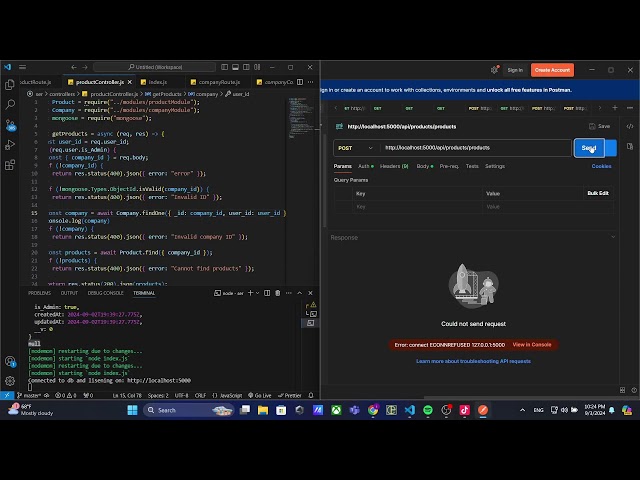Click Bulk Edit in Query Params
Viewport: 640px width, 480px height.
pos(598,193)
